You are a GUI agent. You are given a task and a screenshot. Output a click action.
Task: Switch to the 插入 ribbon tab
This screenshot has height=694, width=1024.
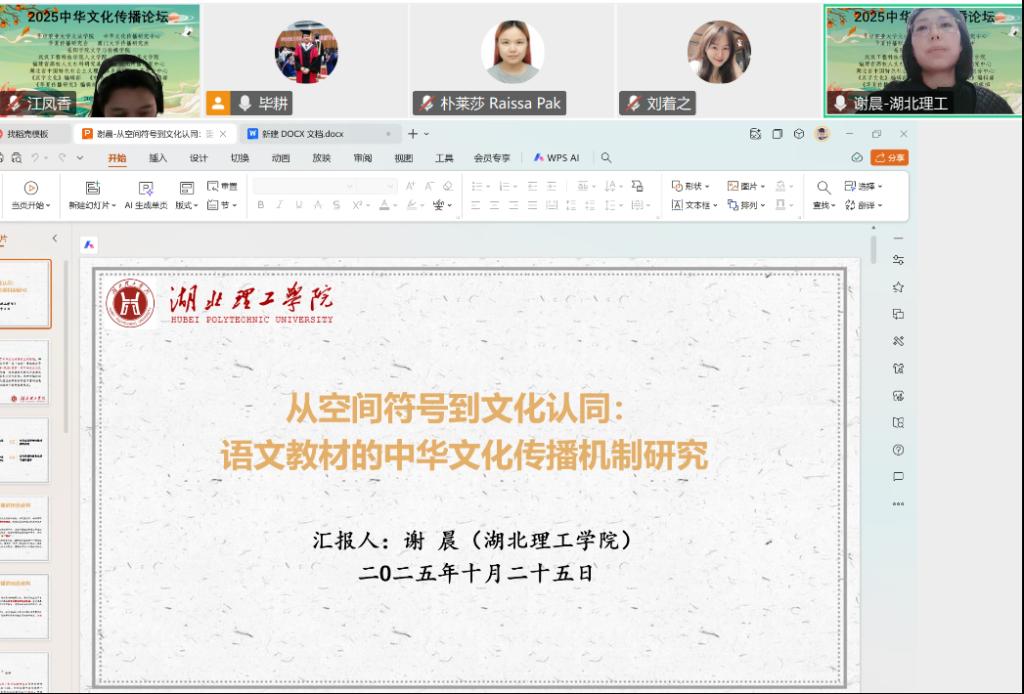pyautogui.click(x=158, y=158)
